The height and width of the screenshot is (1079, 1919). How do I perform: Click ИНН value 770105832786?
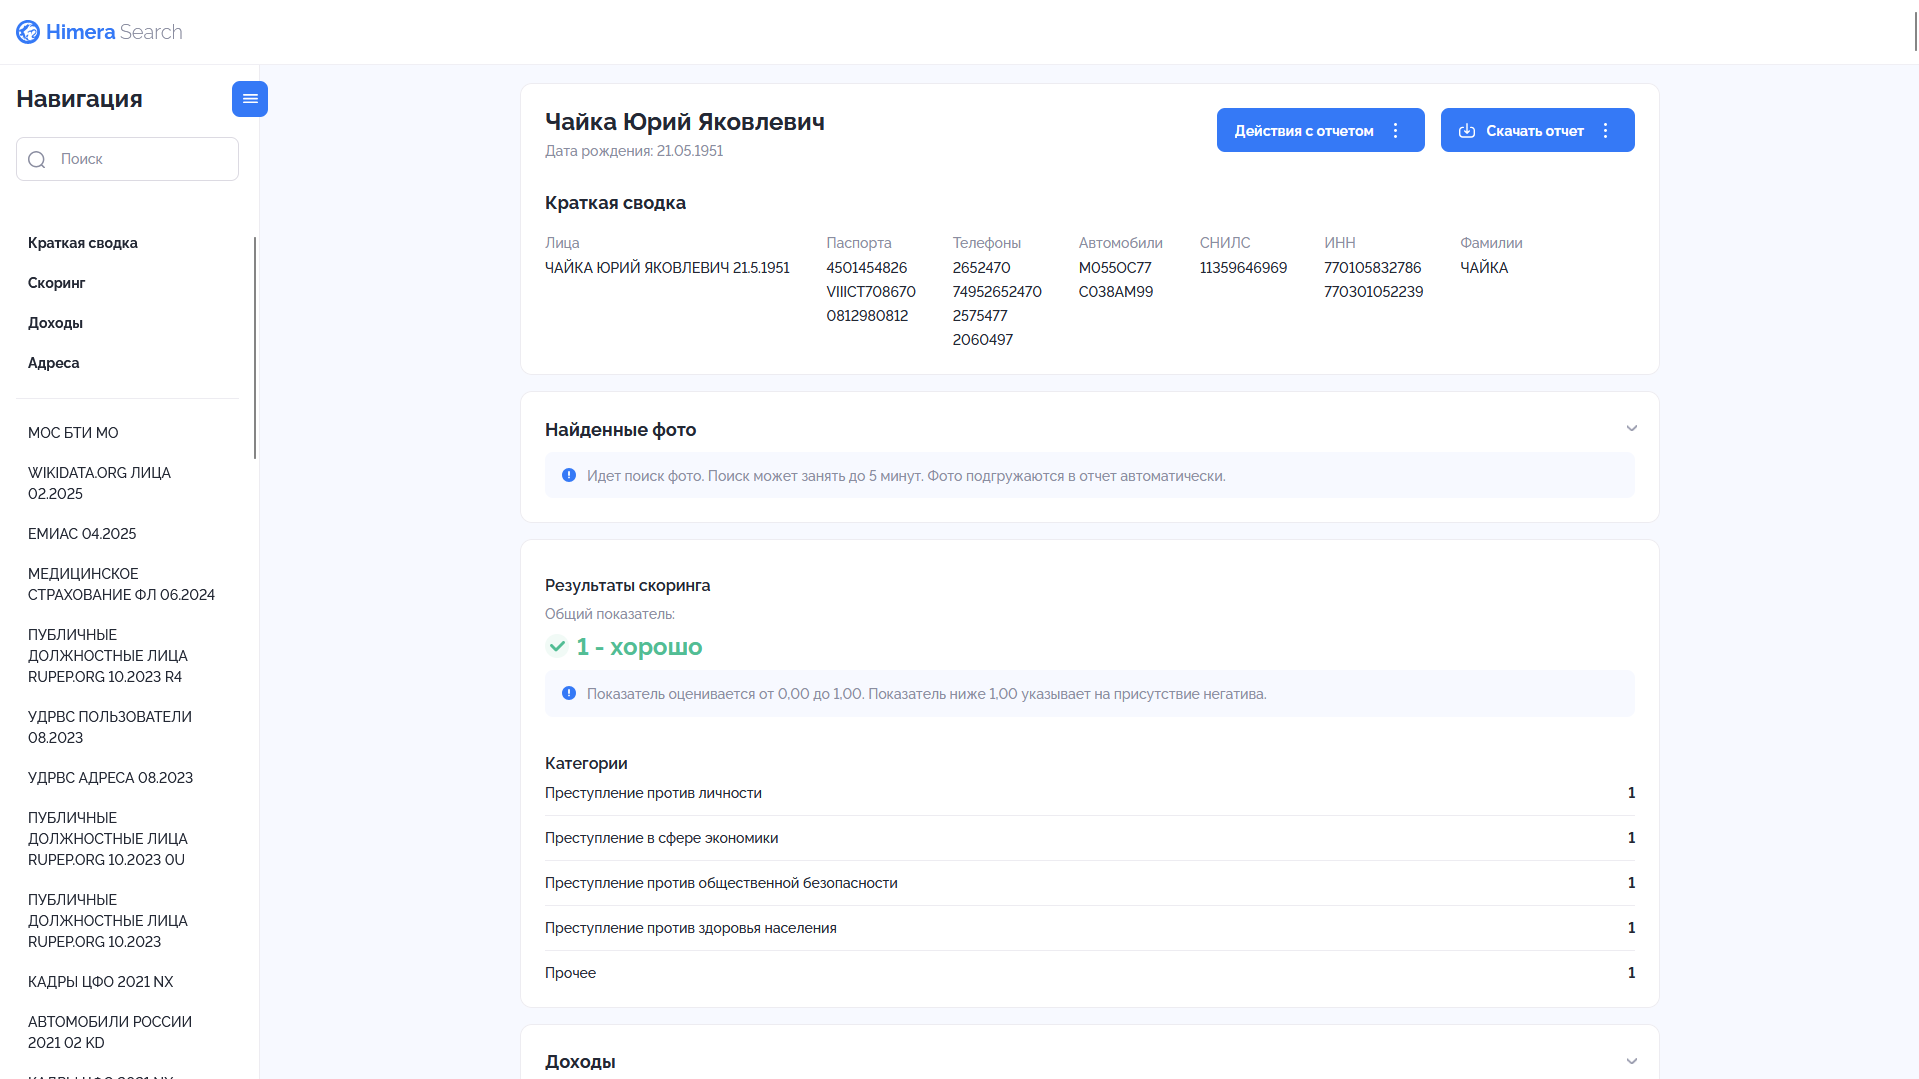1372,268
